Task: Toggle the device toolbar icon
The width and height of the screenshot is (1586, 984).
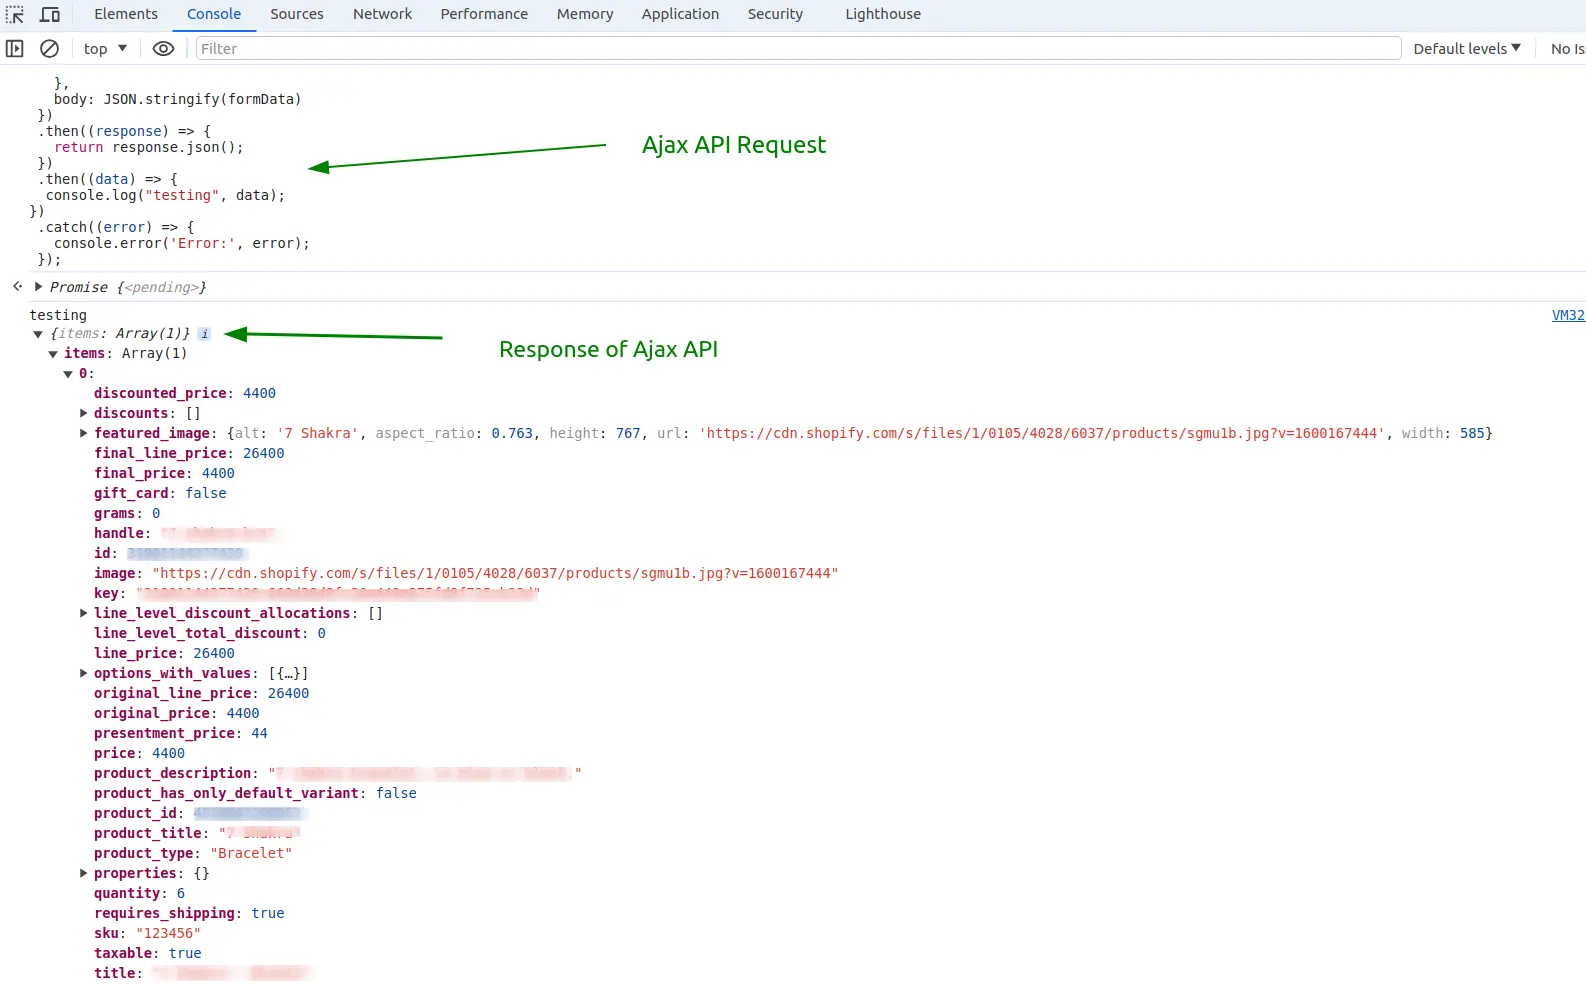Action: tap(49, 15)
